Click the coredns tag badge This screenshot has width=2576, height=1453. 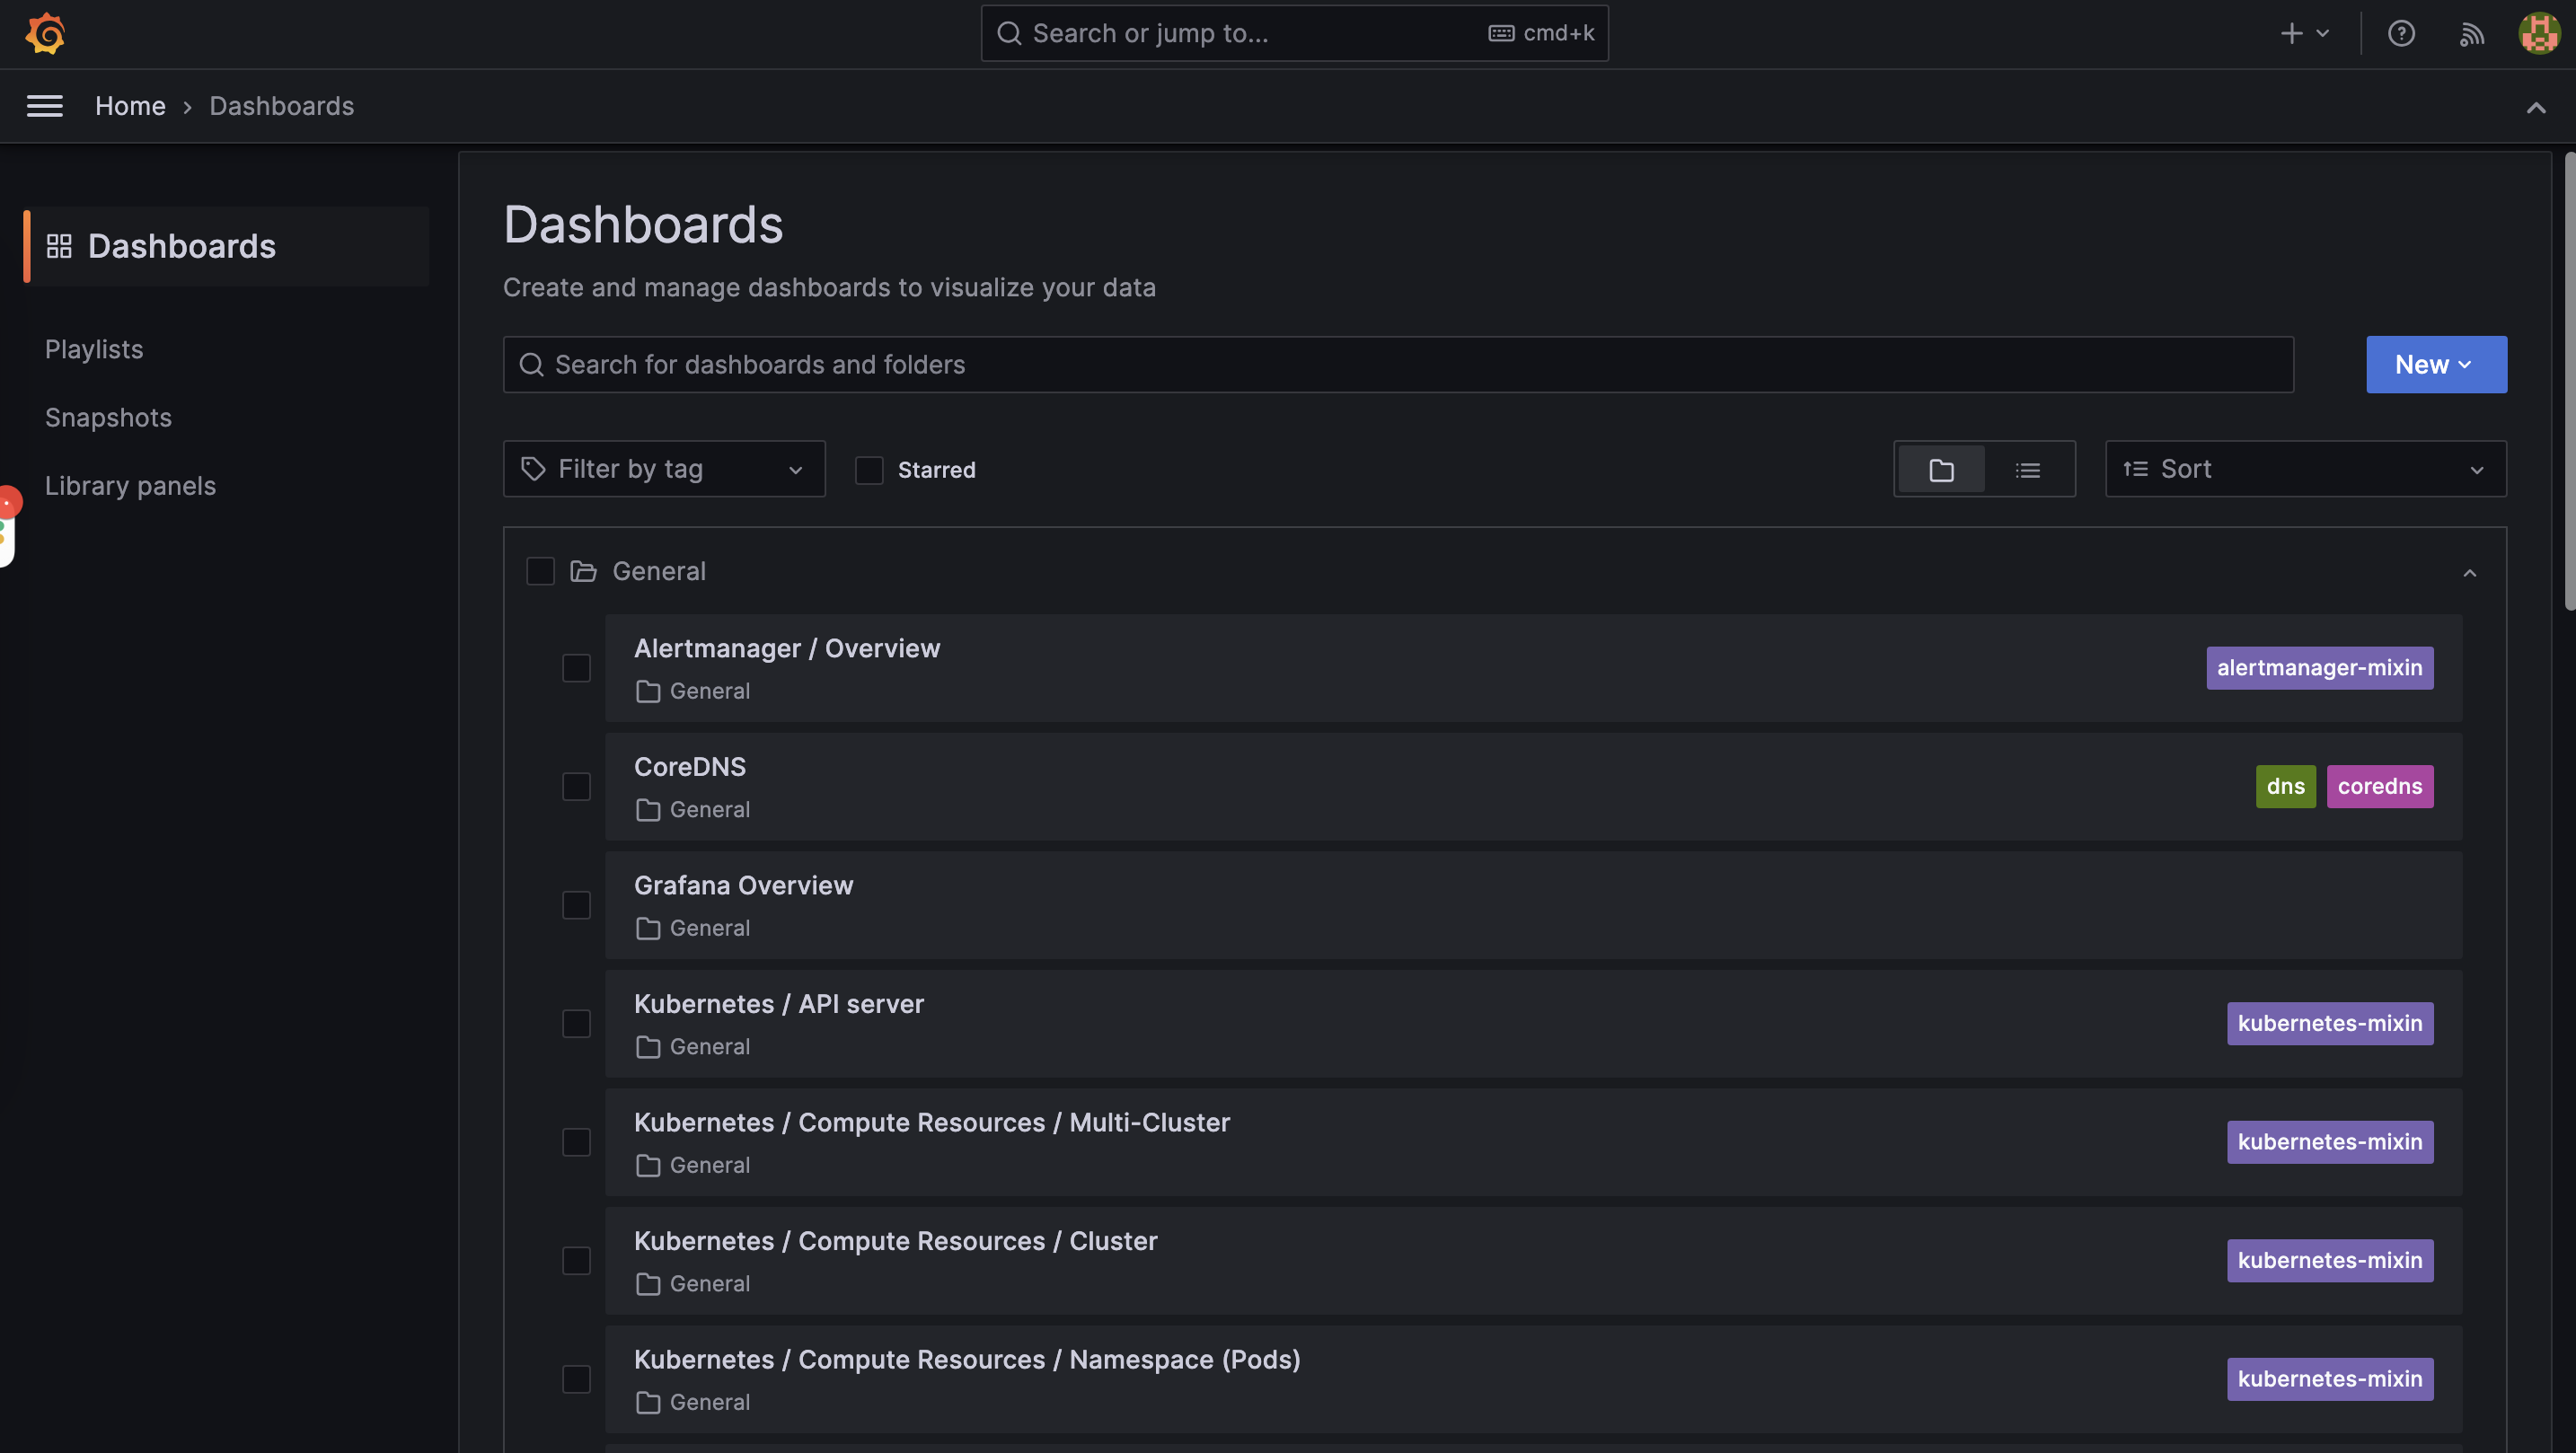[x=2380, y=786]
